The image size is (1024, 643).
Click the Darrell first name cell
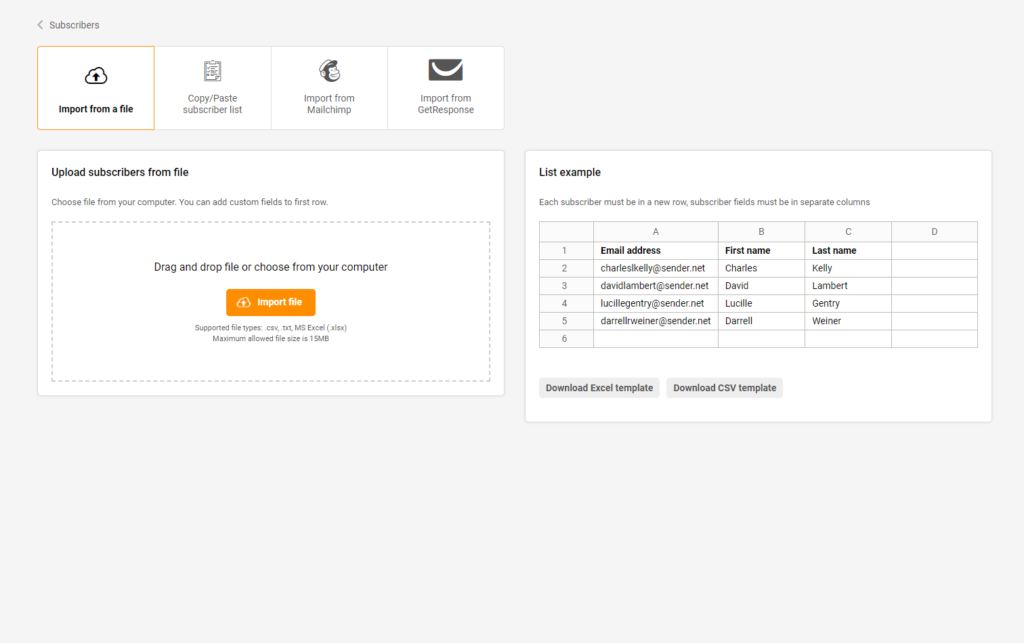tap(761, 321)
